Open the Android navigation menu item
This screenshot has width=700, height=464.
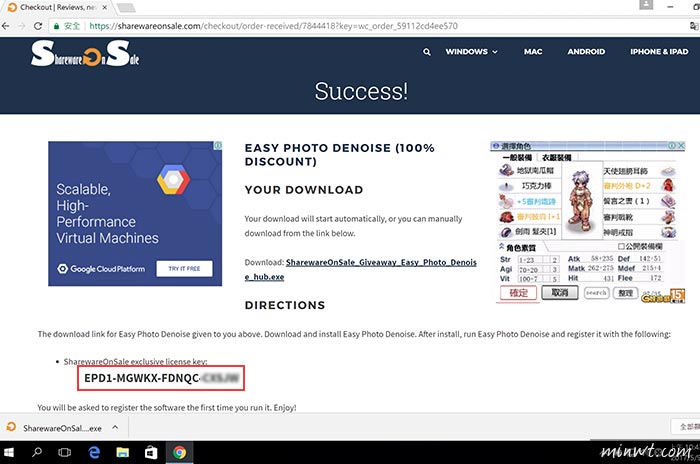pos(586,52)
